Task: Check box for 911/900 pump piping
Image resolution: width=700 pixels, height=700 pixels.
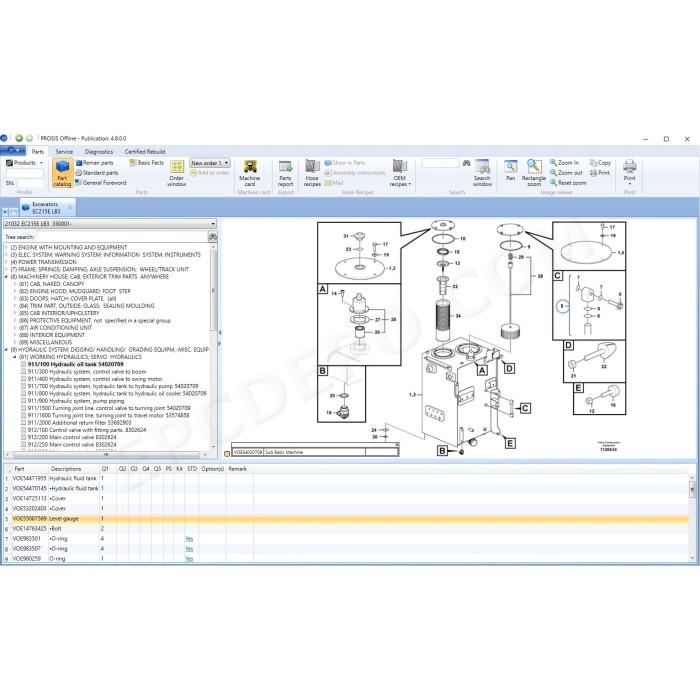Action: [24, 401]
